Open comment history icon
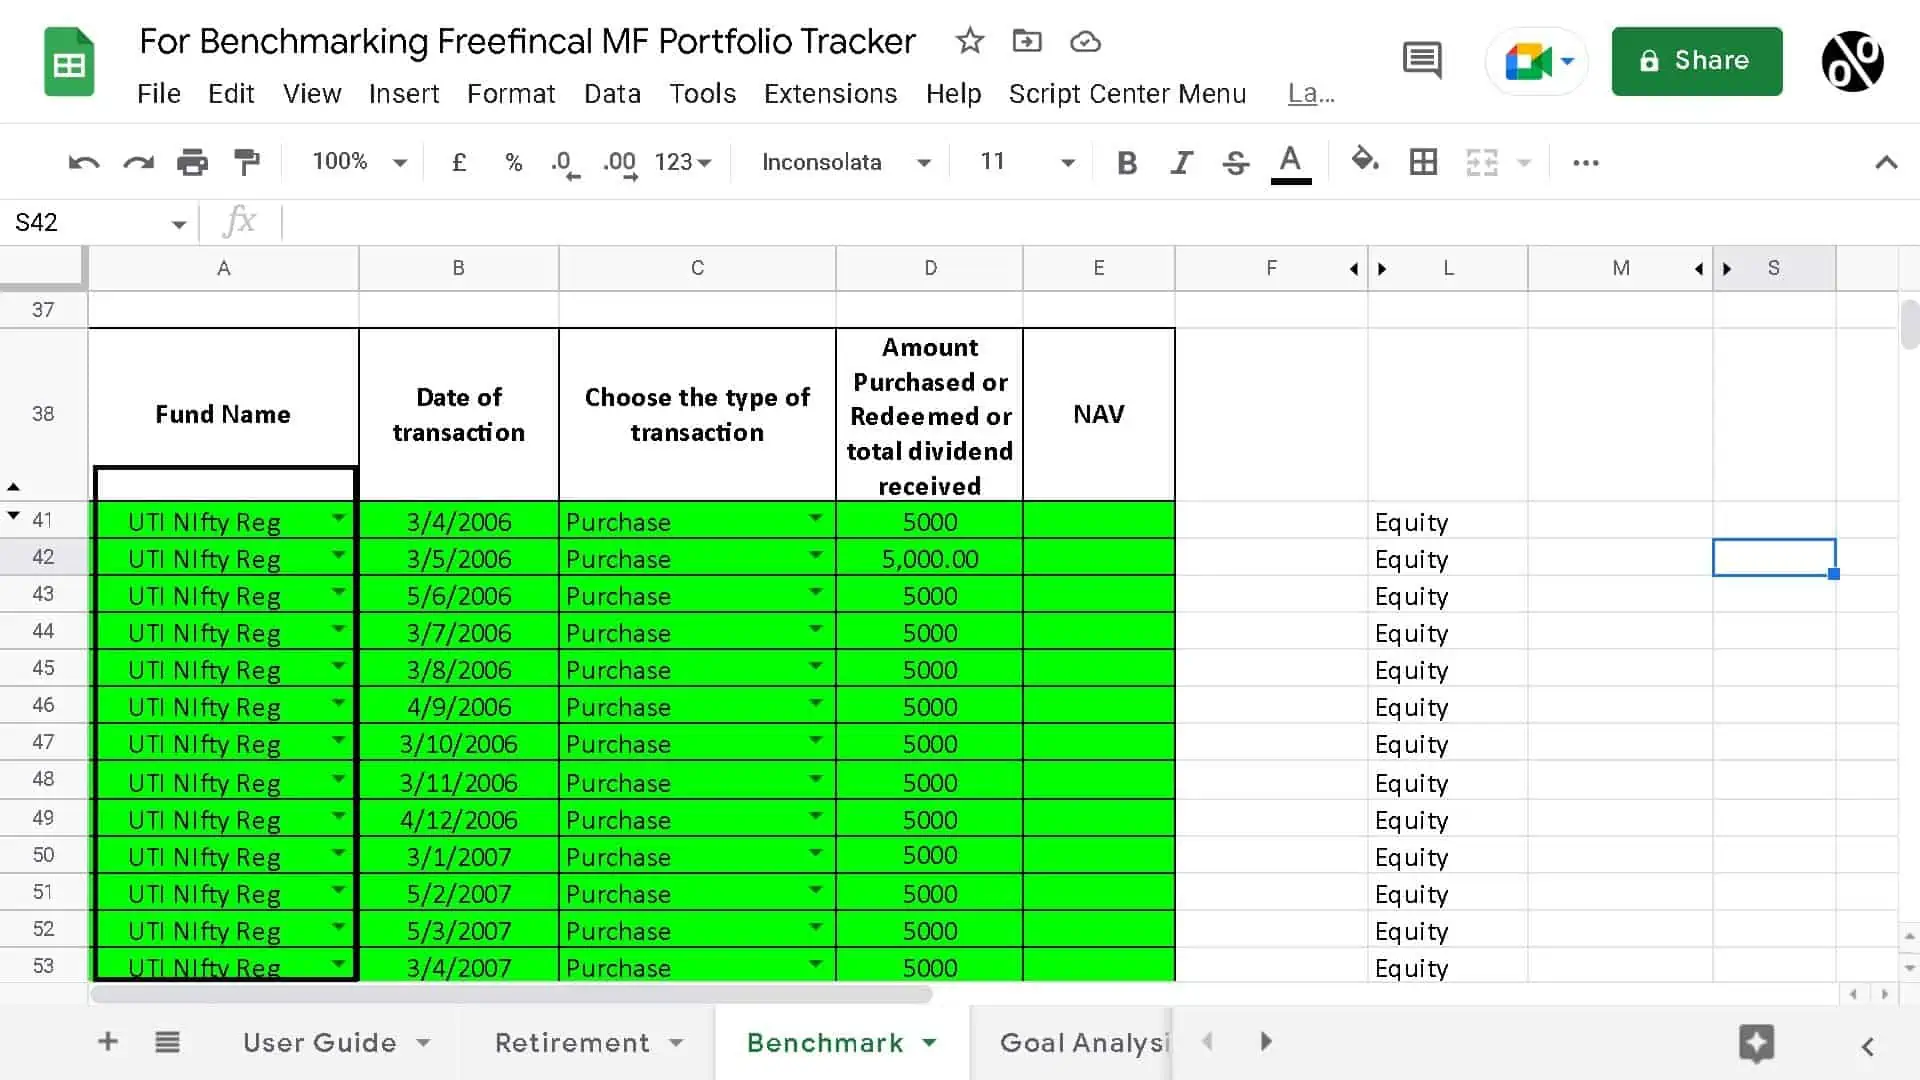 (1422, 61)
